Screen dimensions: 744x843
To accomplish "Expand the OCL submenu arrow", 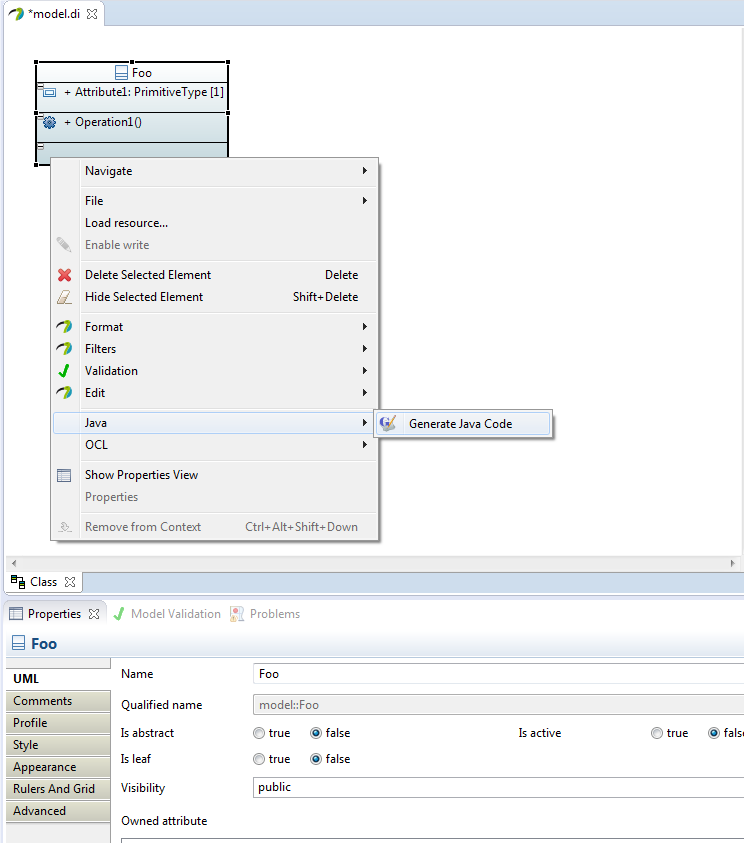I will 364,445.
